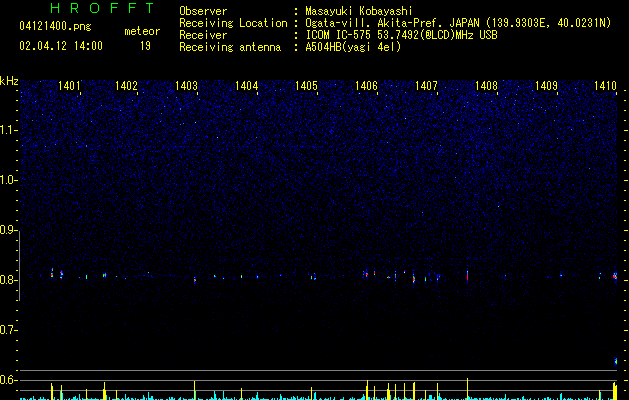The width and height of the screenshot is (629, 400).
Task: Click the Ogata-vill. Akita-Pref. JAPAN location text
Action: 458,23
